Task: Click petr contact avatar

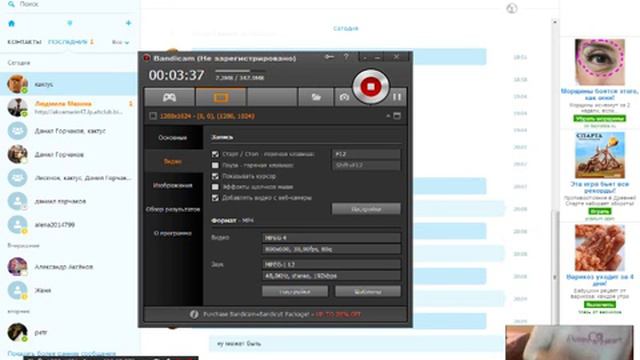Action: [x=18, y=332]
